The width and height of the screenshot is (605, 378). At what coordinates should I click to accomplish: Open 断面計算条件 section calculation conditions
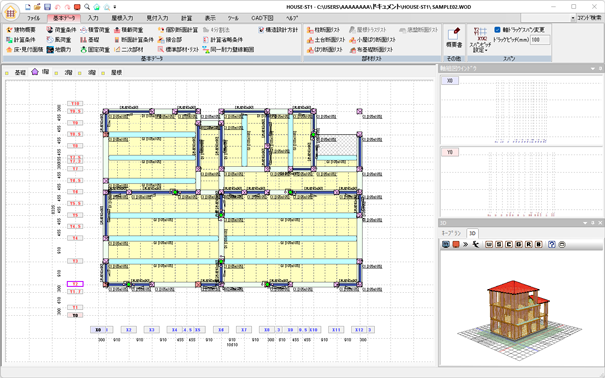click(x=134, y=40)
